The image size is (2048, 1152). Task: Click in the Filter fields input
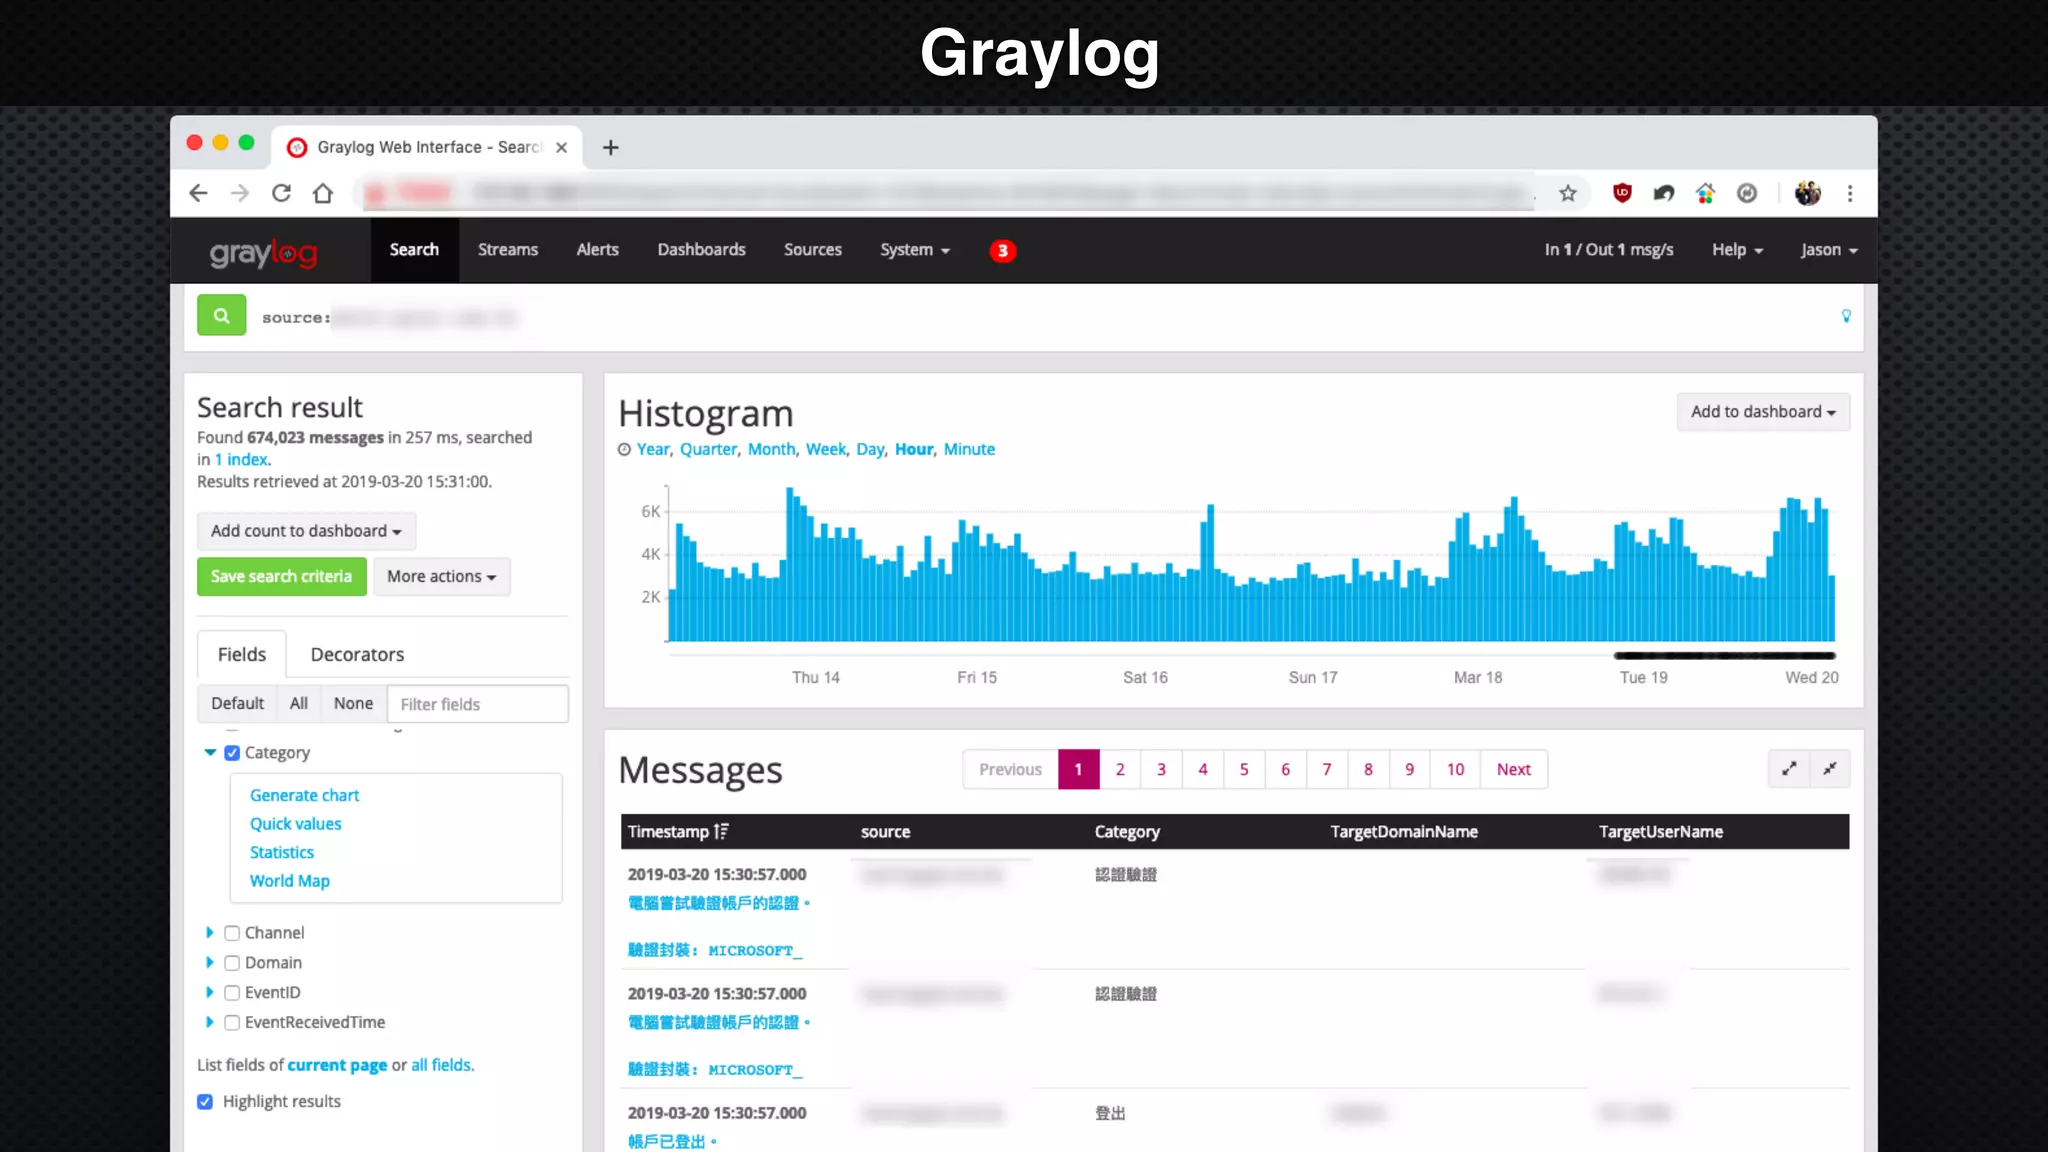(x=478, y=704)
